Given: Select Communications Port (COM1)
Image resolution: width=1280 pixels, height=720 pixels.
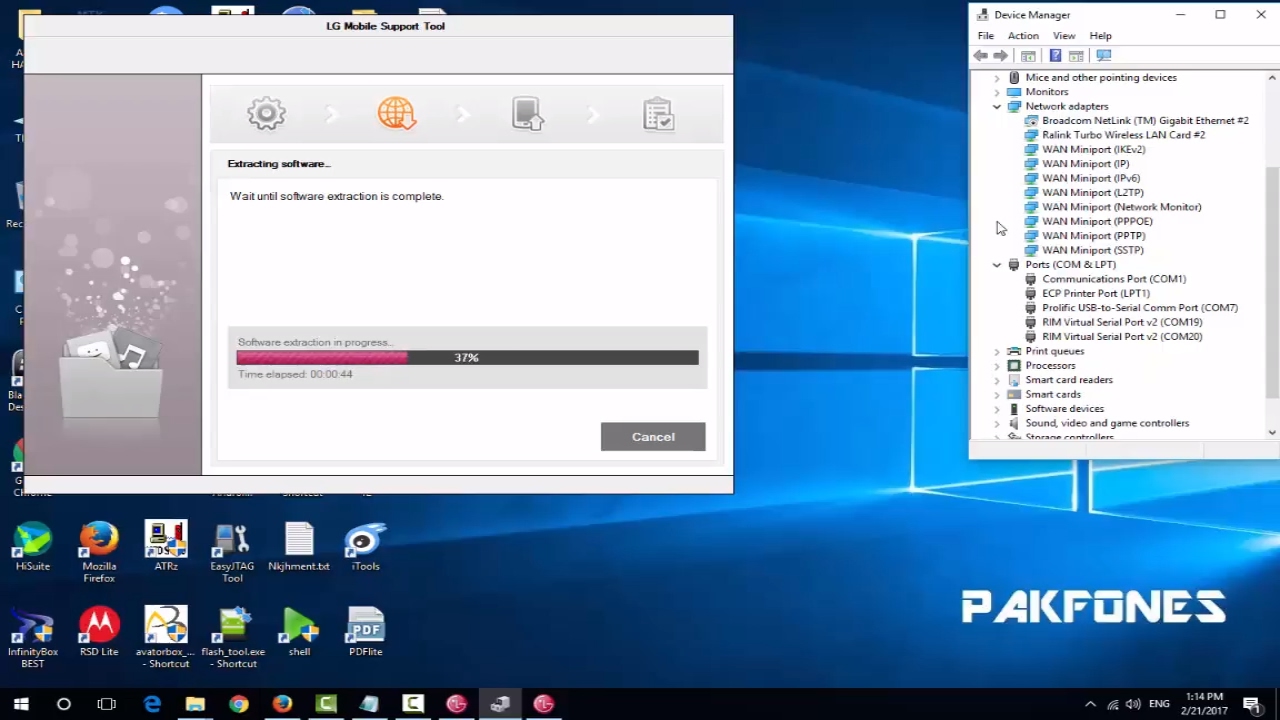Looking at the screenshot, I should click(x=1114, y=279).
